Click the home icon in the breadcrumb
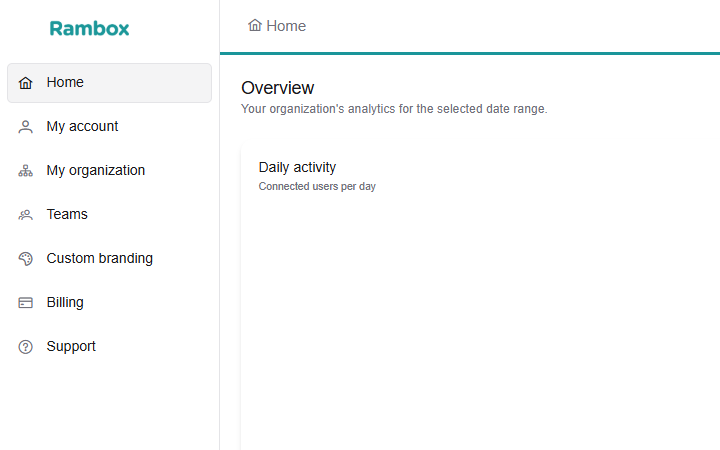Screen dimensions: 720x450 255,25
